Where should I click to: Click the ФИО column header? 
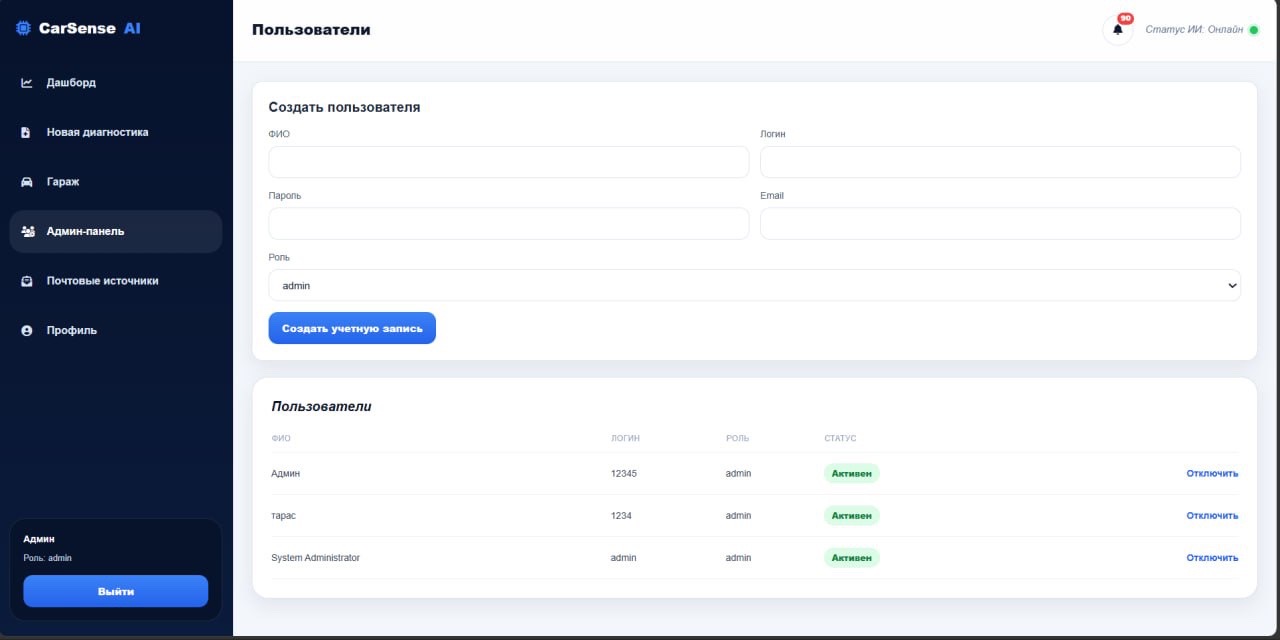click(x=281, y=439)
